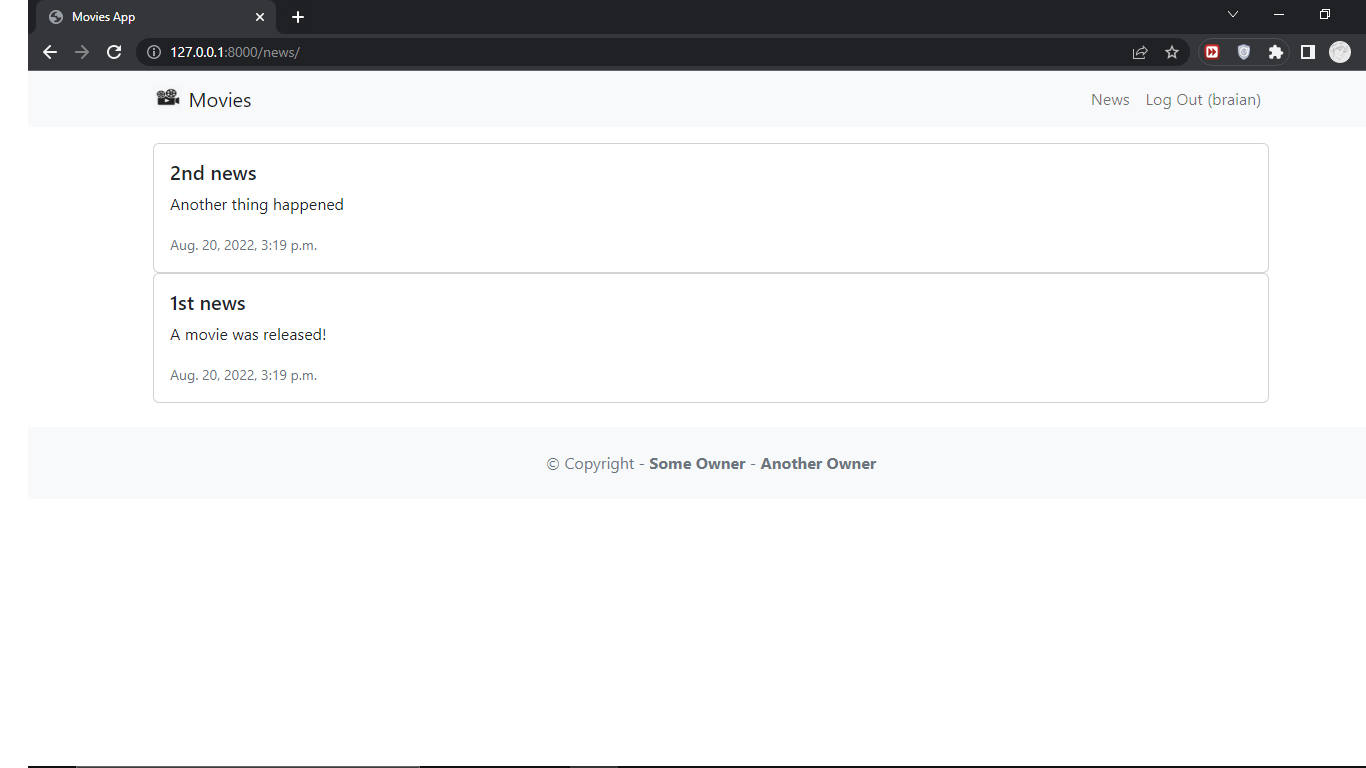Click the Some Owner footer link
The width and height of the screenshot is (1366, 768).
tap(697, 463)
